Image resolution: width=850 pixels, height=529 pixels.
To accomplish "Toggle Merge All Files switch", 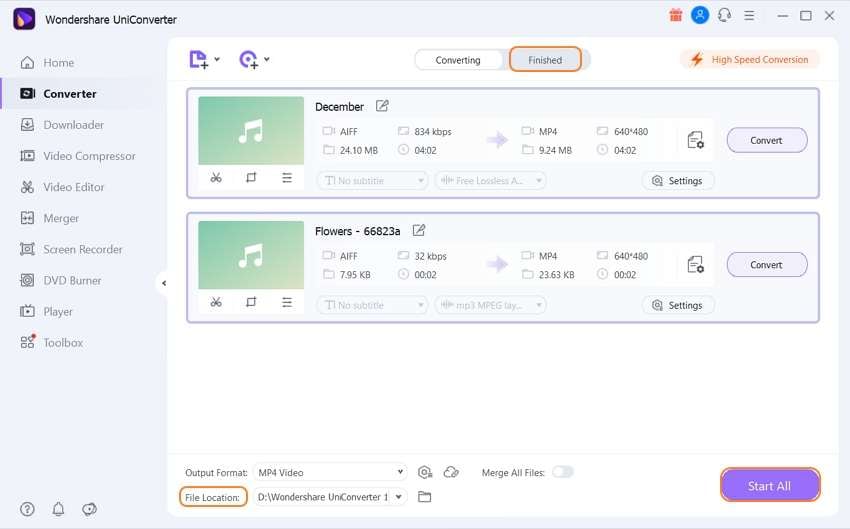I will click(562, 472).
